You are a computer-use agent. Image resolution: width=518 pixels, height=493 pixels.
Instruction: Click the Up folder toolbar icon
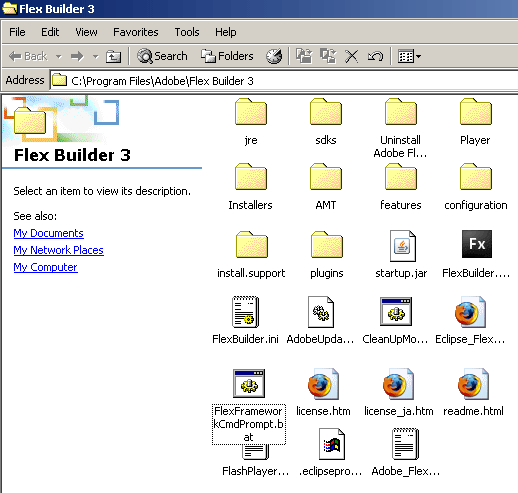coord(113,56)
